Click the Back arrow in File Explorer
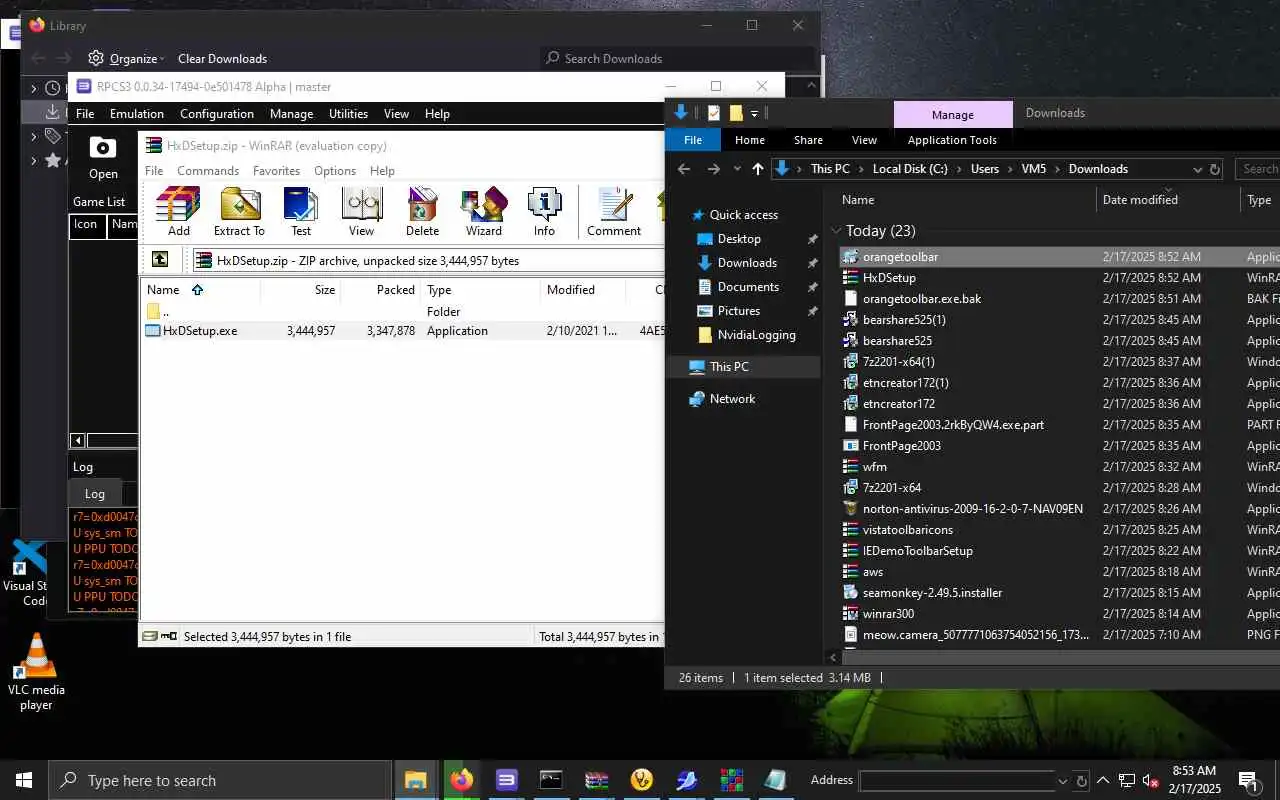The width and height of the screenshot is (1280, 800). (684, 169)
